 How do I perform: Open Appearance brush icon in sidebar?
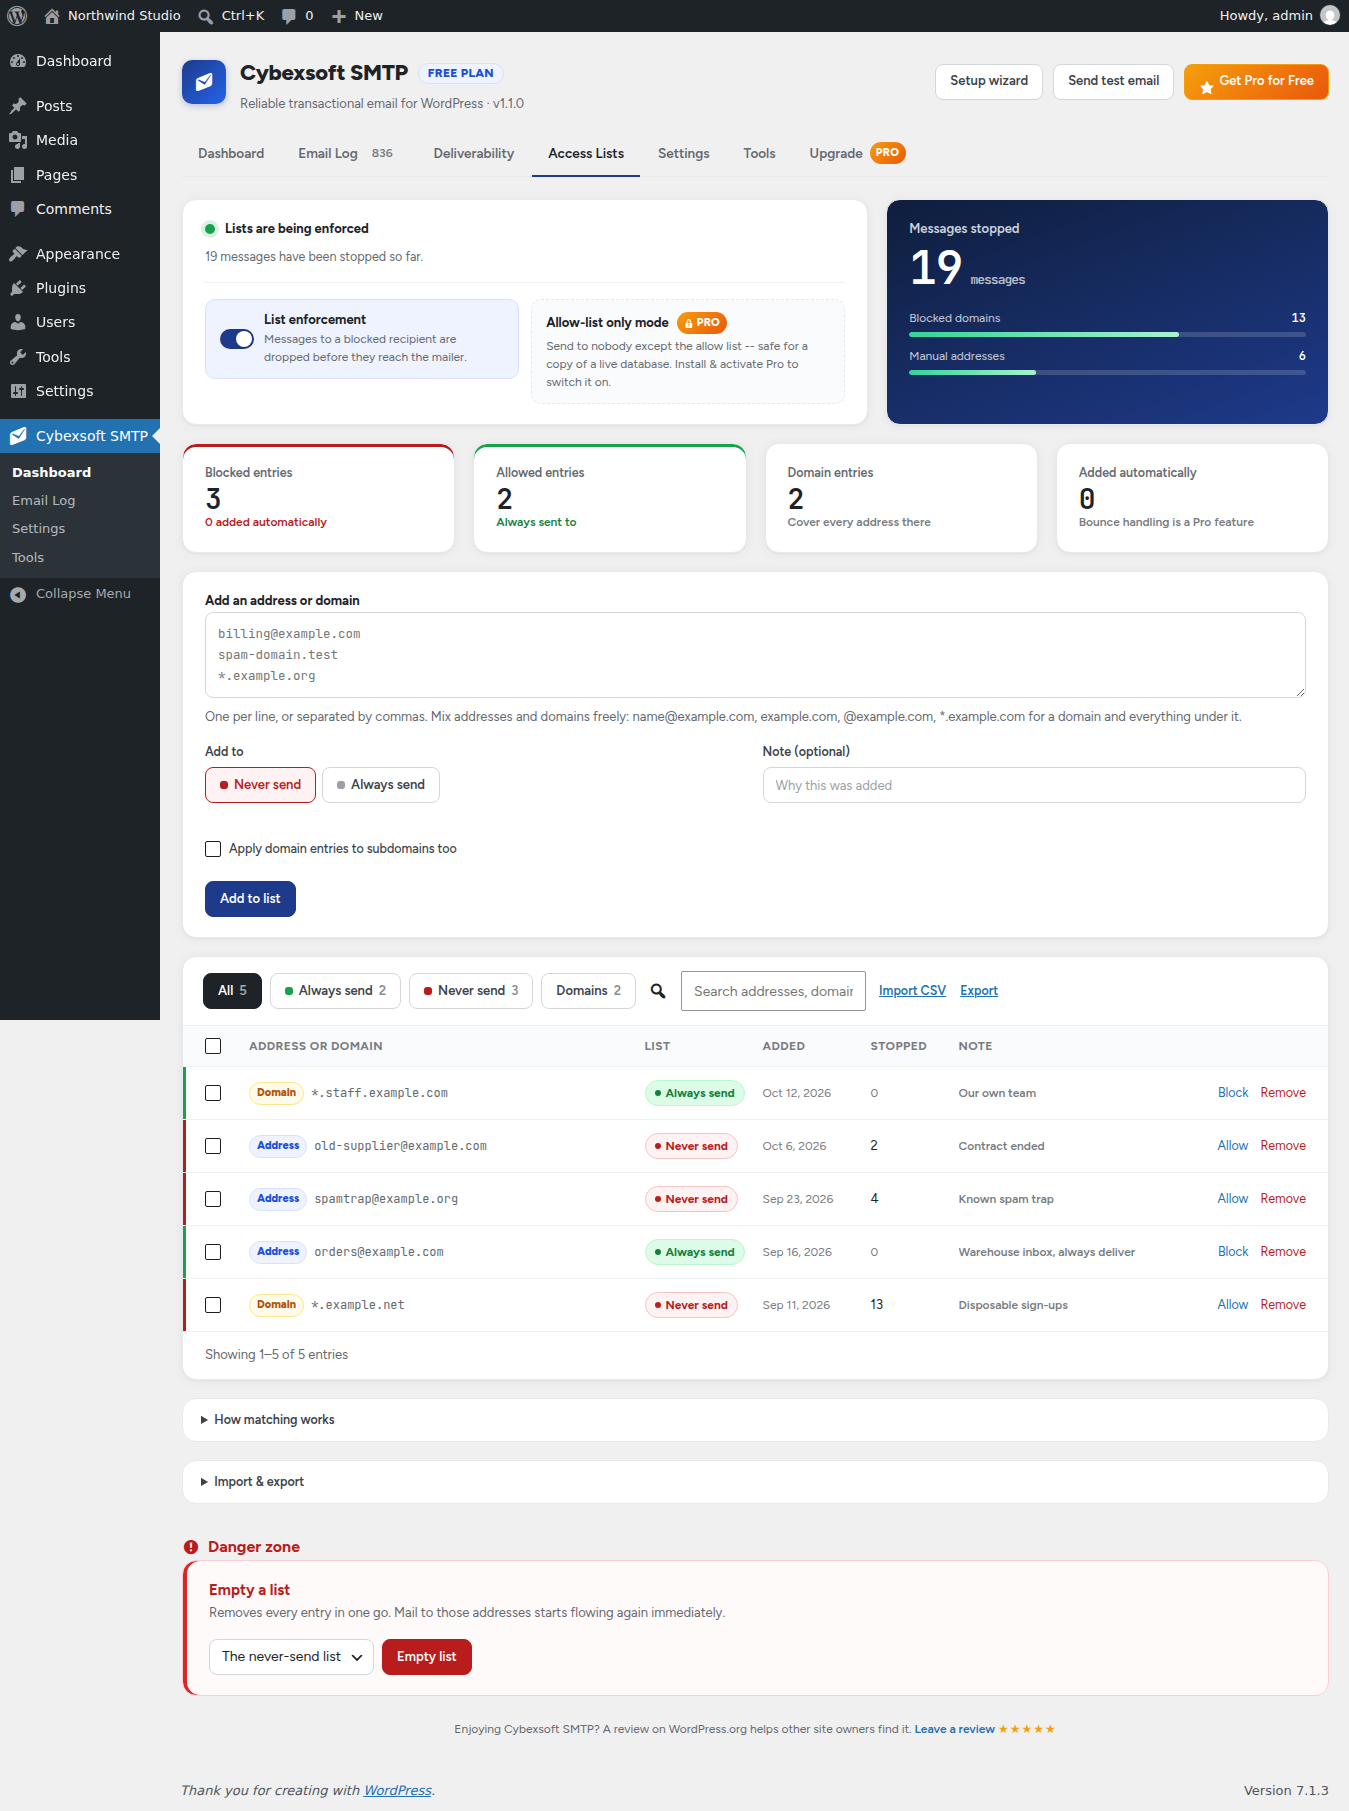tap(18, 254)
